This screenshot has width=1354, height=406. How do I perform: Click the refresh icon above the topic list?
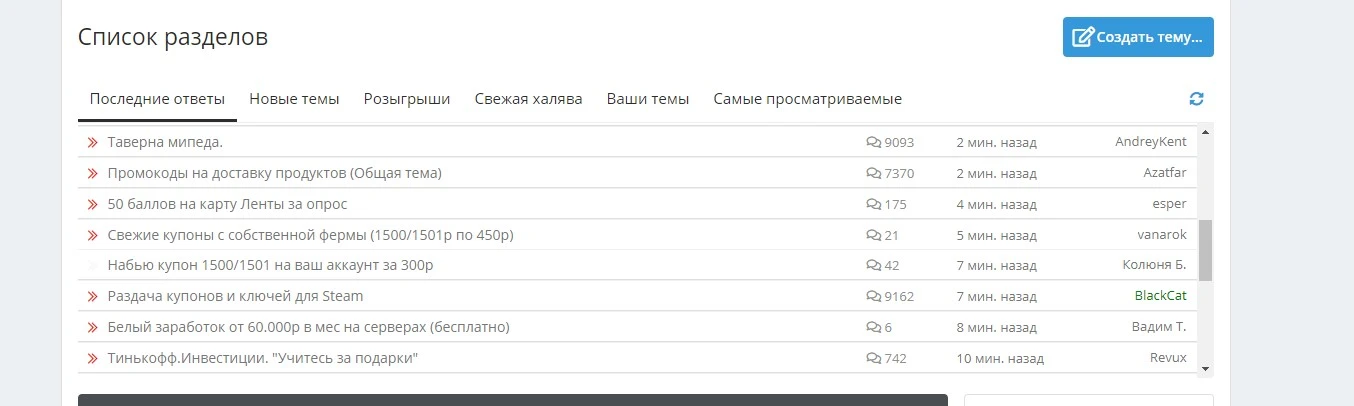pyautogui.click(x=1196, y=99)
